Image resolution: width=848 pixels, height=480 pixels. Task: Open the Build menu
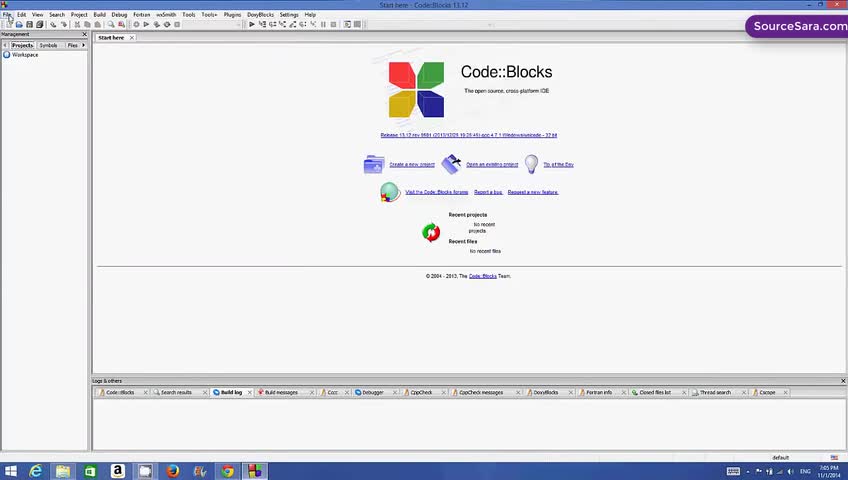tap(100, 15)
